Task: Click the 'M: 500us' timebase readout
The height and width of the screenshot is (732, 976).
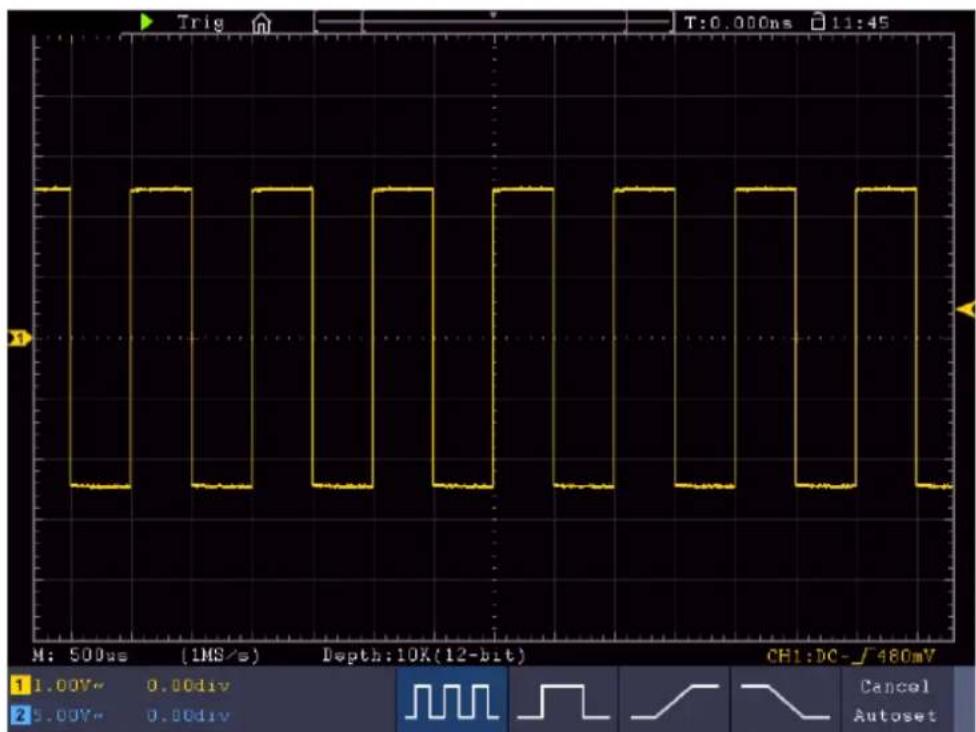Action: 80,655
